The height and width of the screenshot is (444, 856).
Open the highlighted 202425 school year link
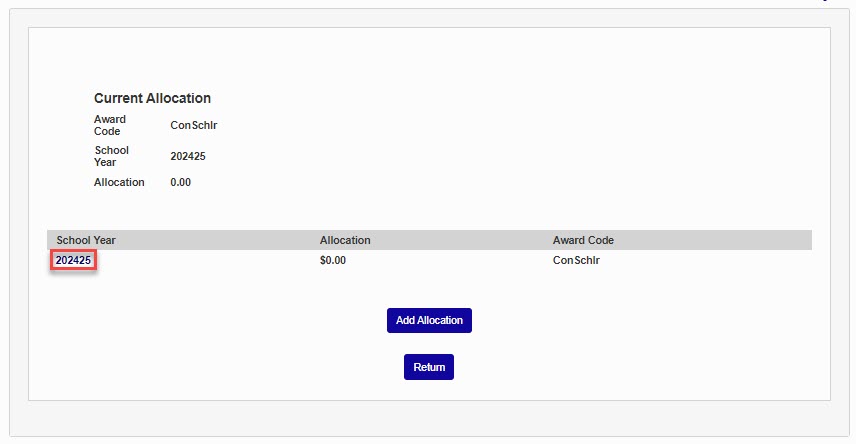click(73, 261)
